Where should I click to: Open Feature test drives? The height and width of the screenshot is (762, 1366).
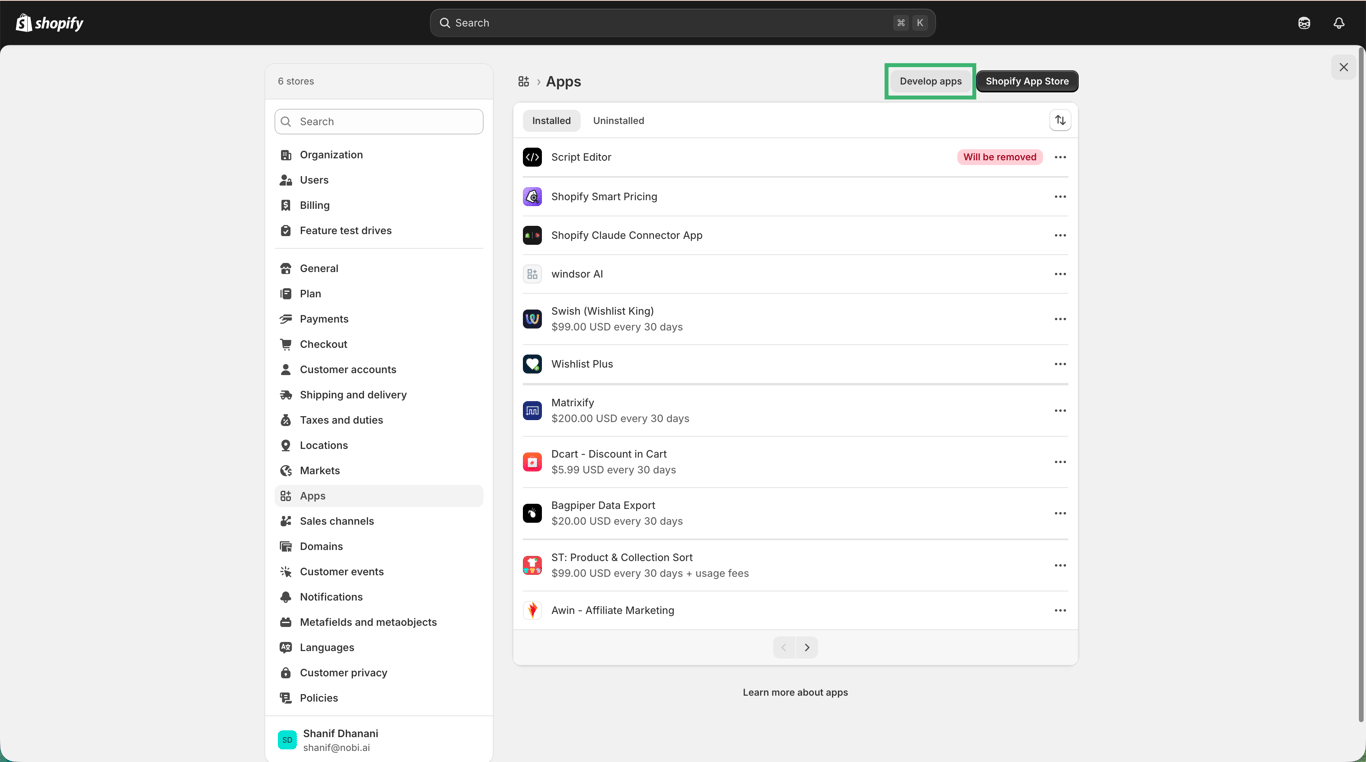(x=379, y=230)
